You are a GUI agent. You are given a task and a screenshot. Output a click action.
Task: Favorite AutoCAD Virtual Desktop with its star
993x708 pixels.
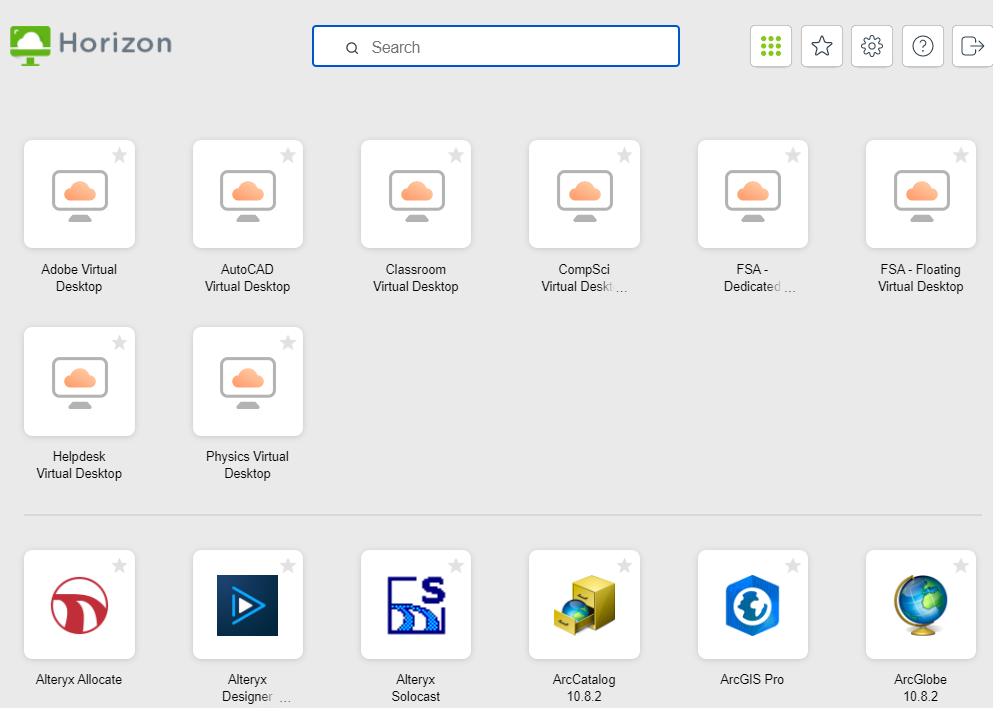point(288,155)
